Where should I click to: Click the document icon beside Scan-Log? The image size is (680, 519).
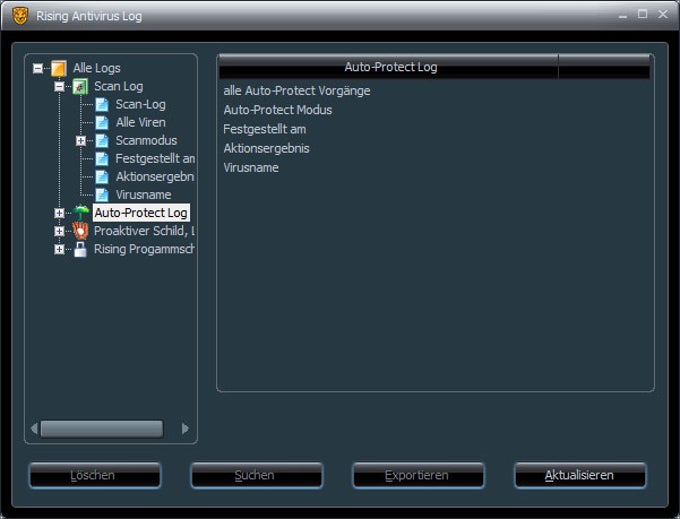(x=101, y=104)
